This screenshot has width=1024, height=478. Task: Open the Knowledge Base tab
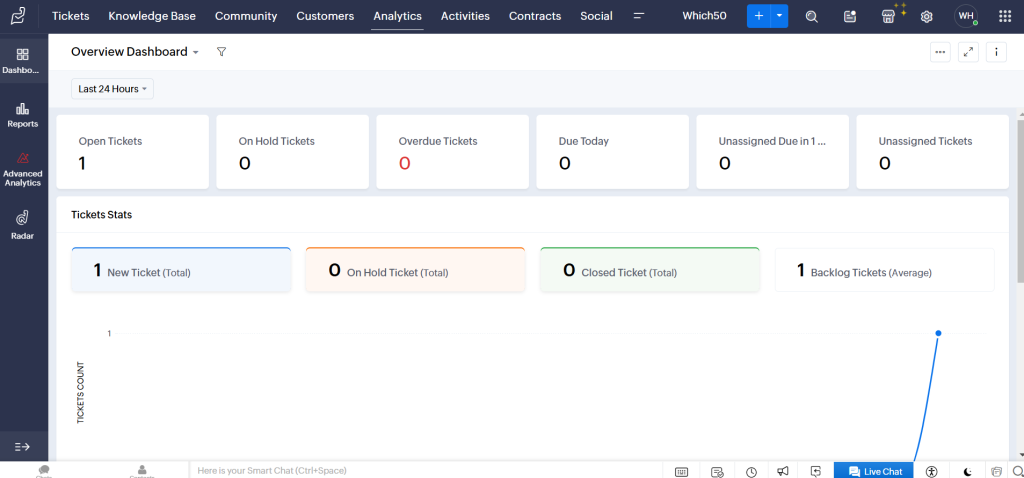click(x=152, y=16)
